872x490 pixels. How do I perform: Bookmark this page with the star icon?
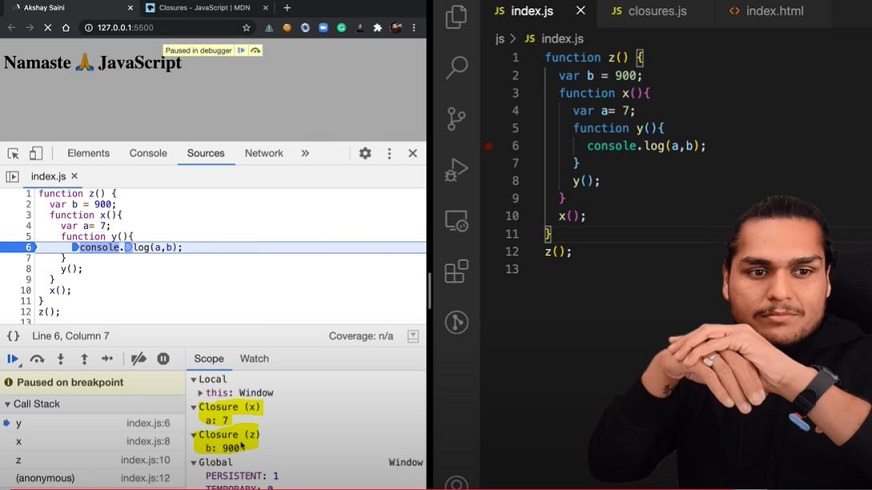pyautogui.click(x=246, y=28)
